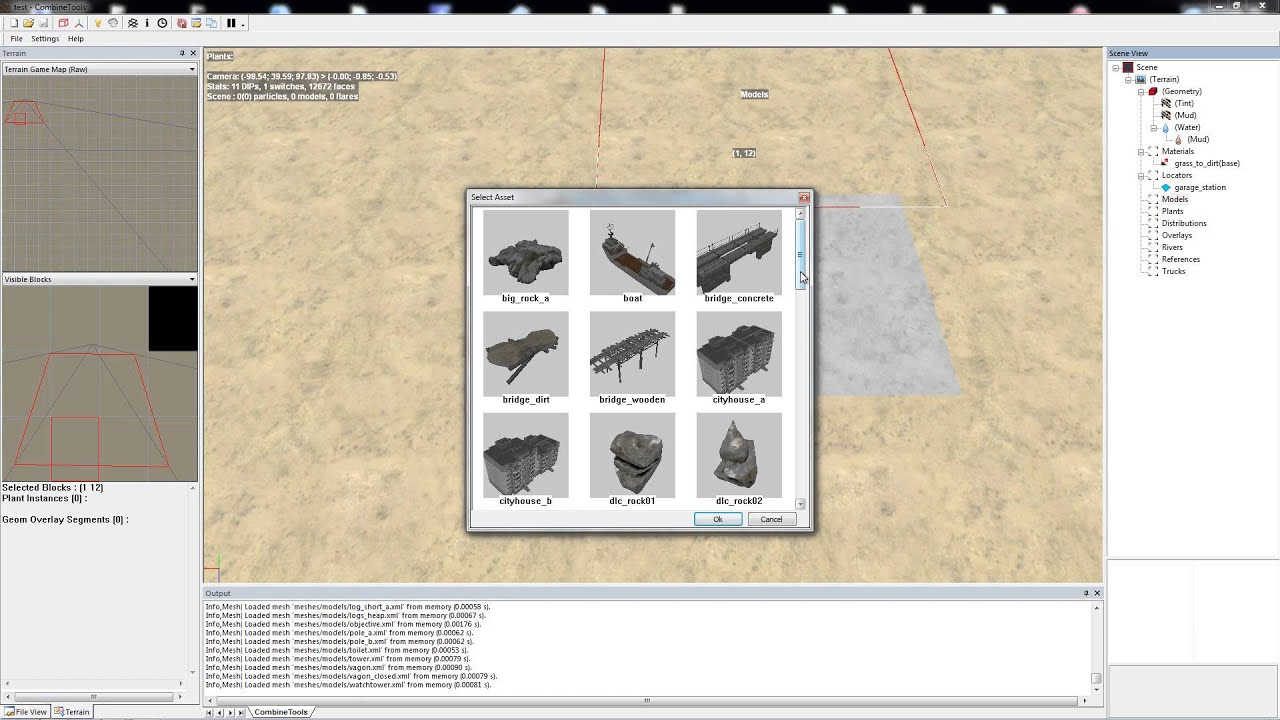
Task: Select garage_station in Scene View
Action: coord(1200,187)
